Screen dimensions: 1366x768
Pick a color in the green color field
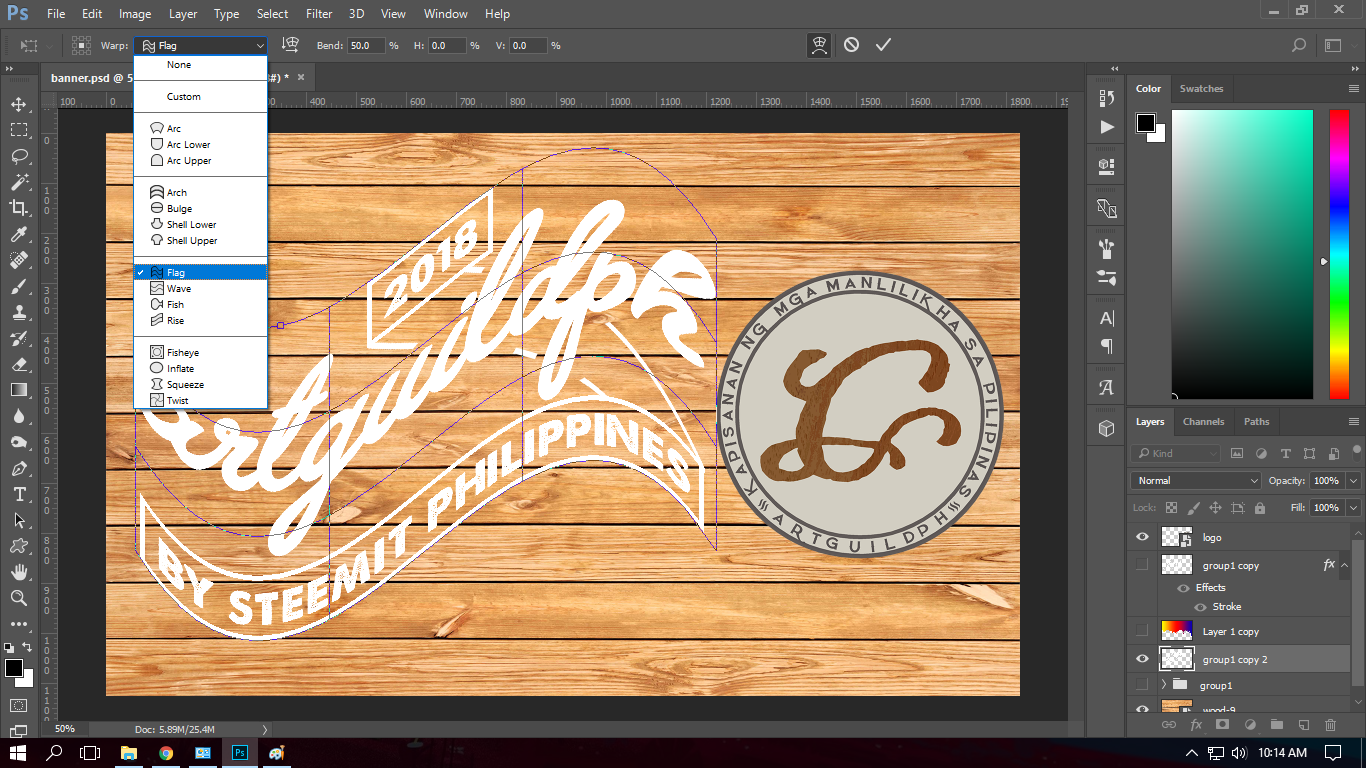coord(1242,254)
